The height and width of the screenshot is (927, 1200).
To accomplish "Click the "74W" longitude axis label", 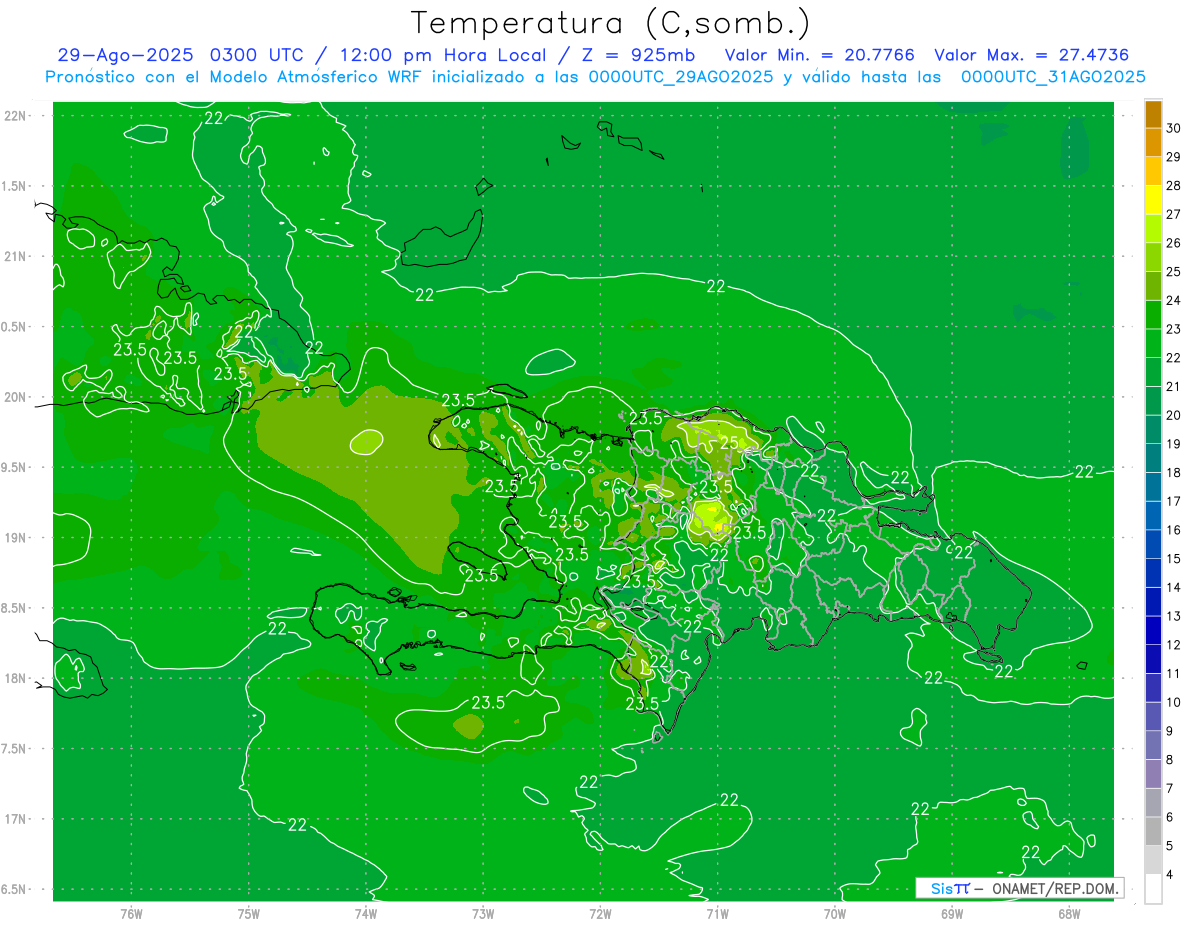I will point(366,914).
